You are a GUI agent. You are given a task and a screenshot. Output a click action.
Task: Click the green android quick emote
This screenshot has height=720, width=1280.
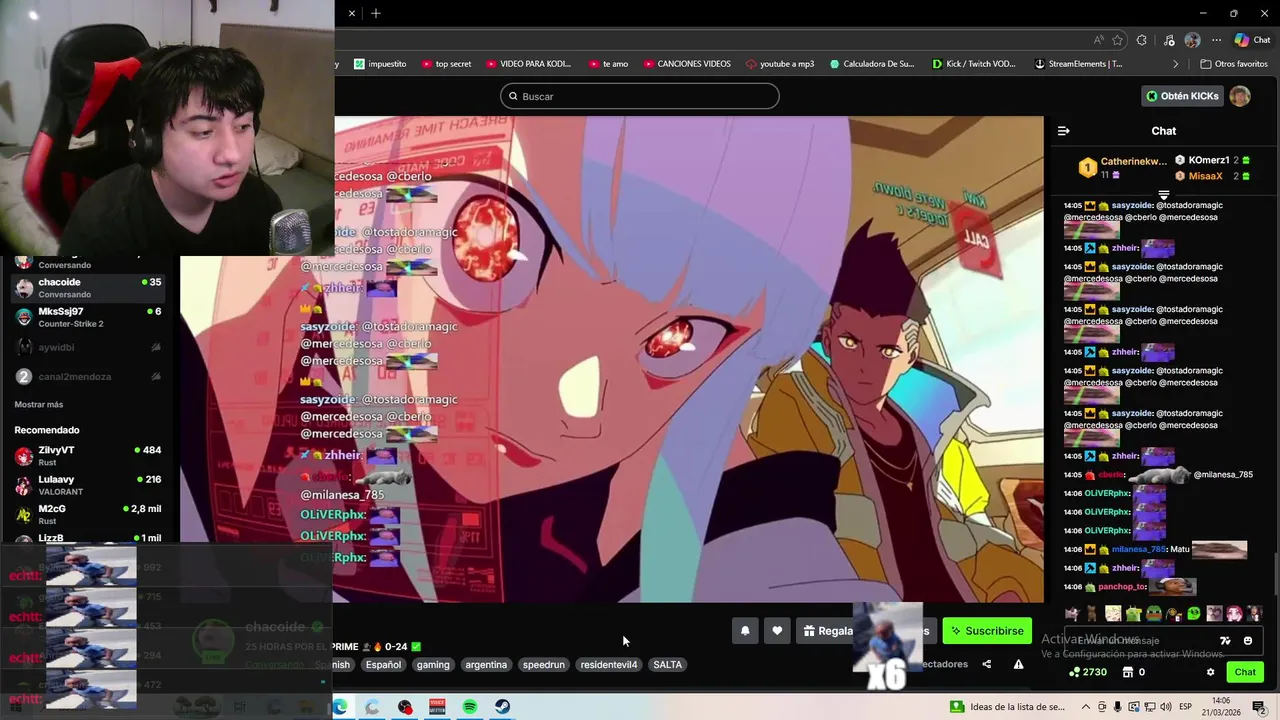[1134, 613]
